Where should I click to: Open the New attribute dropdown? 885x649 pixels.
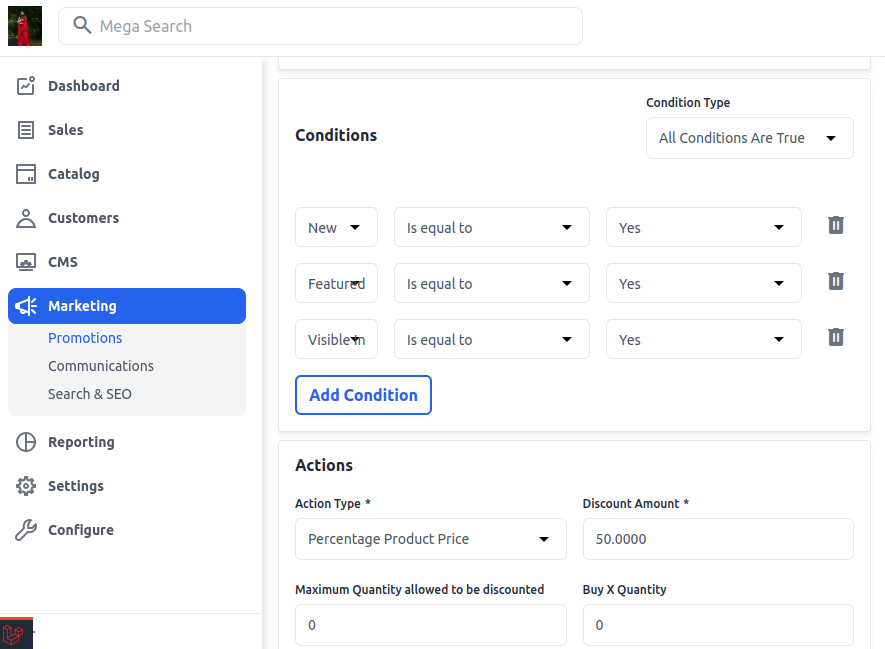pyautogui.click(x=336, y=227)
